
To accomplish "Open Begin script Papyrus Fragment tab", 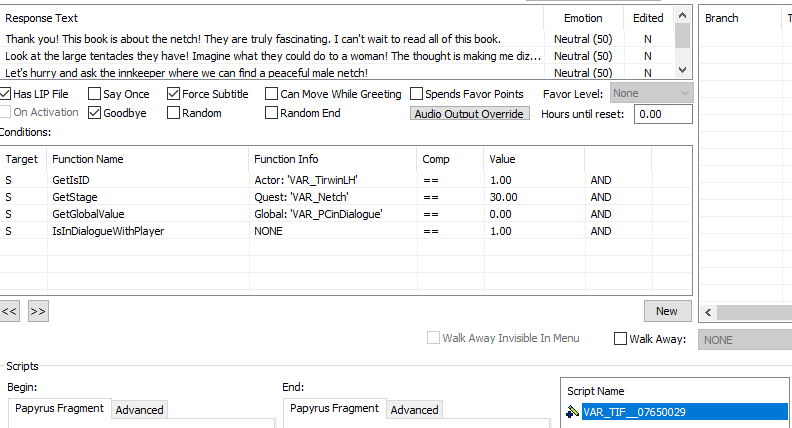I will click(59, 408).
